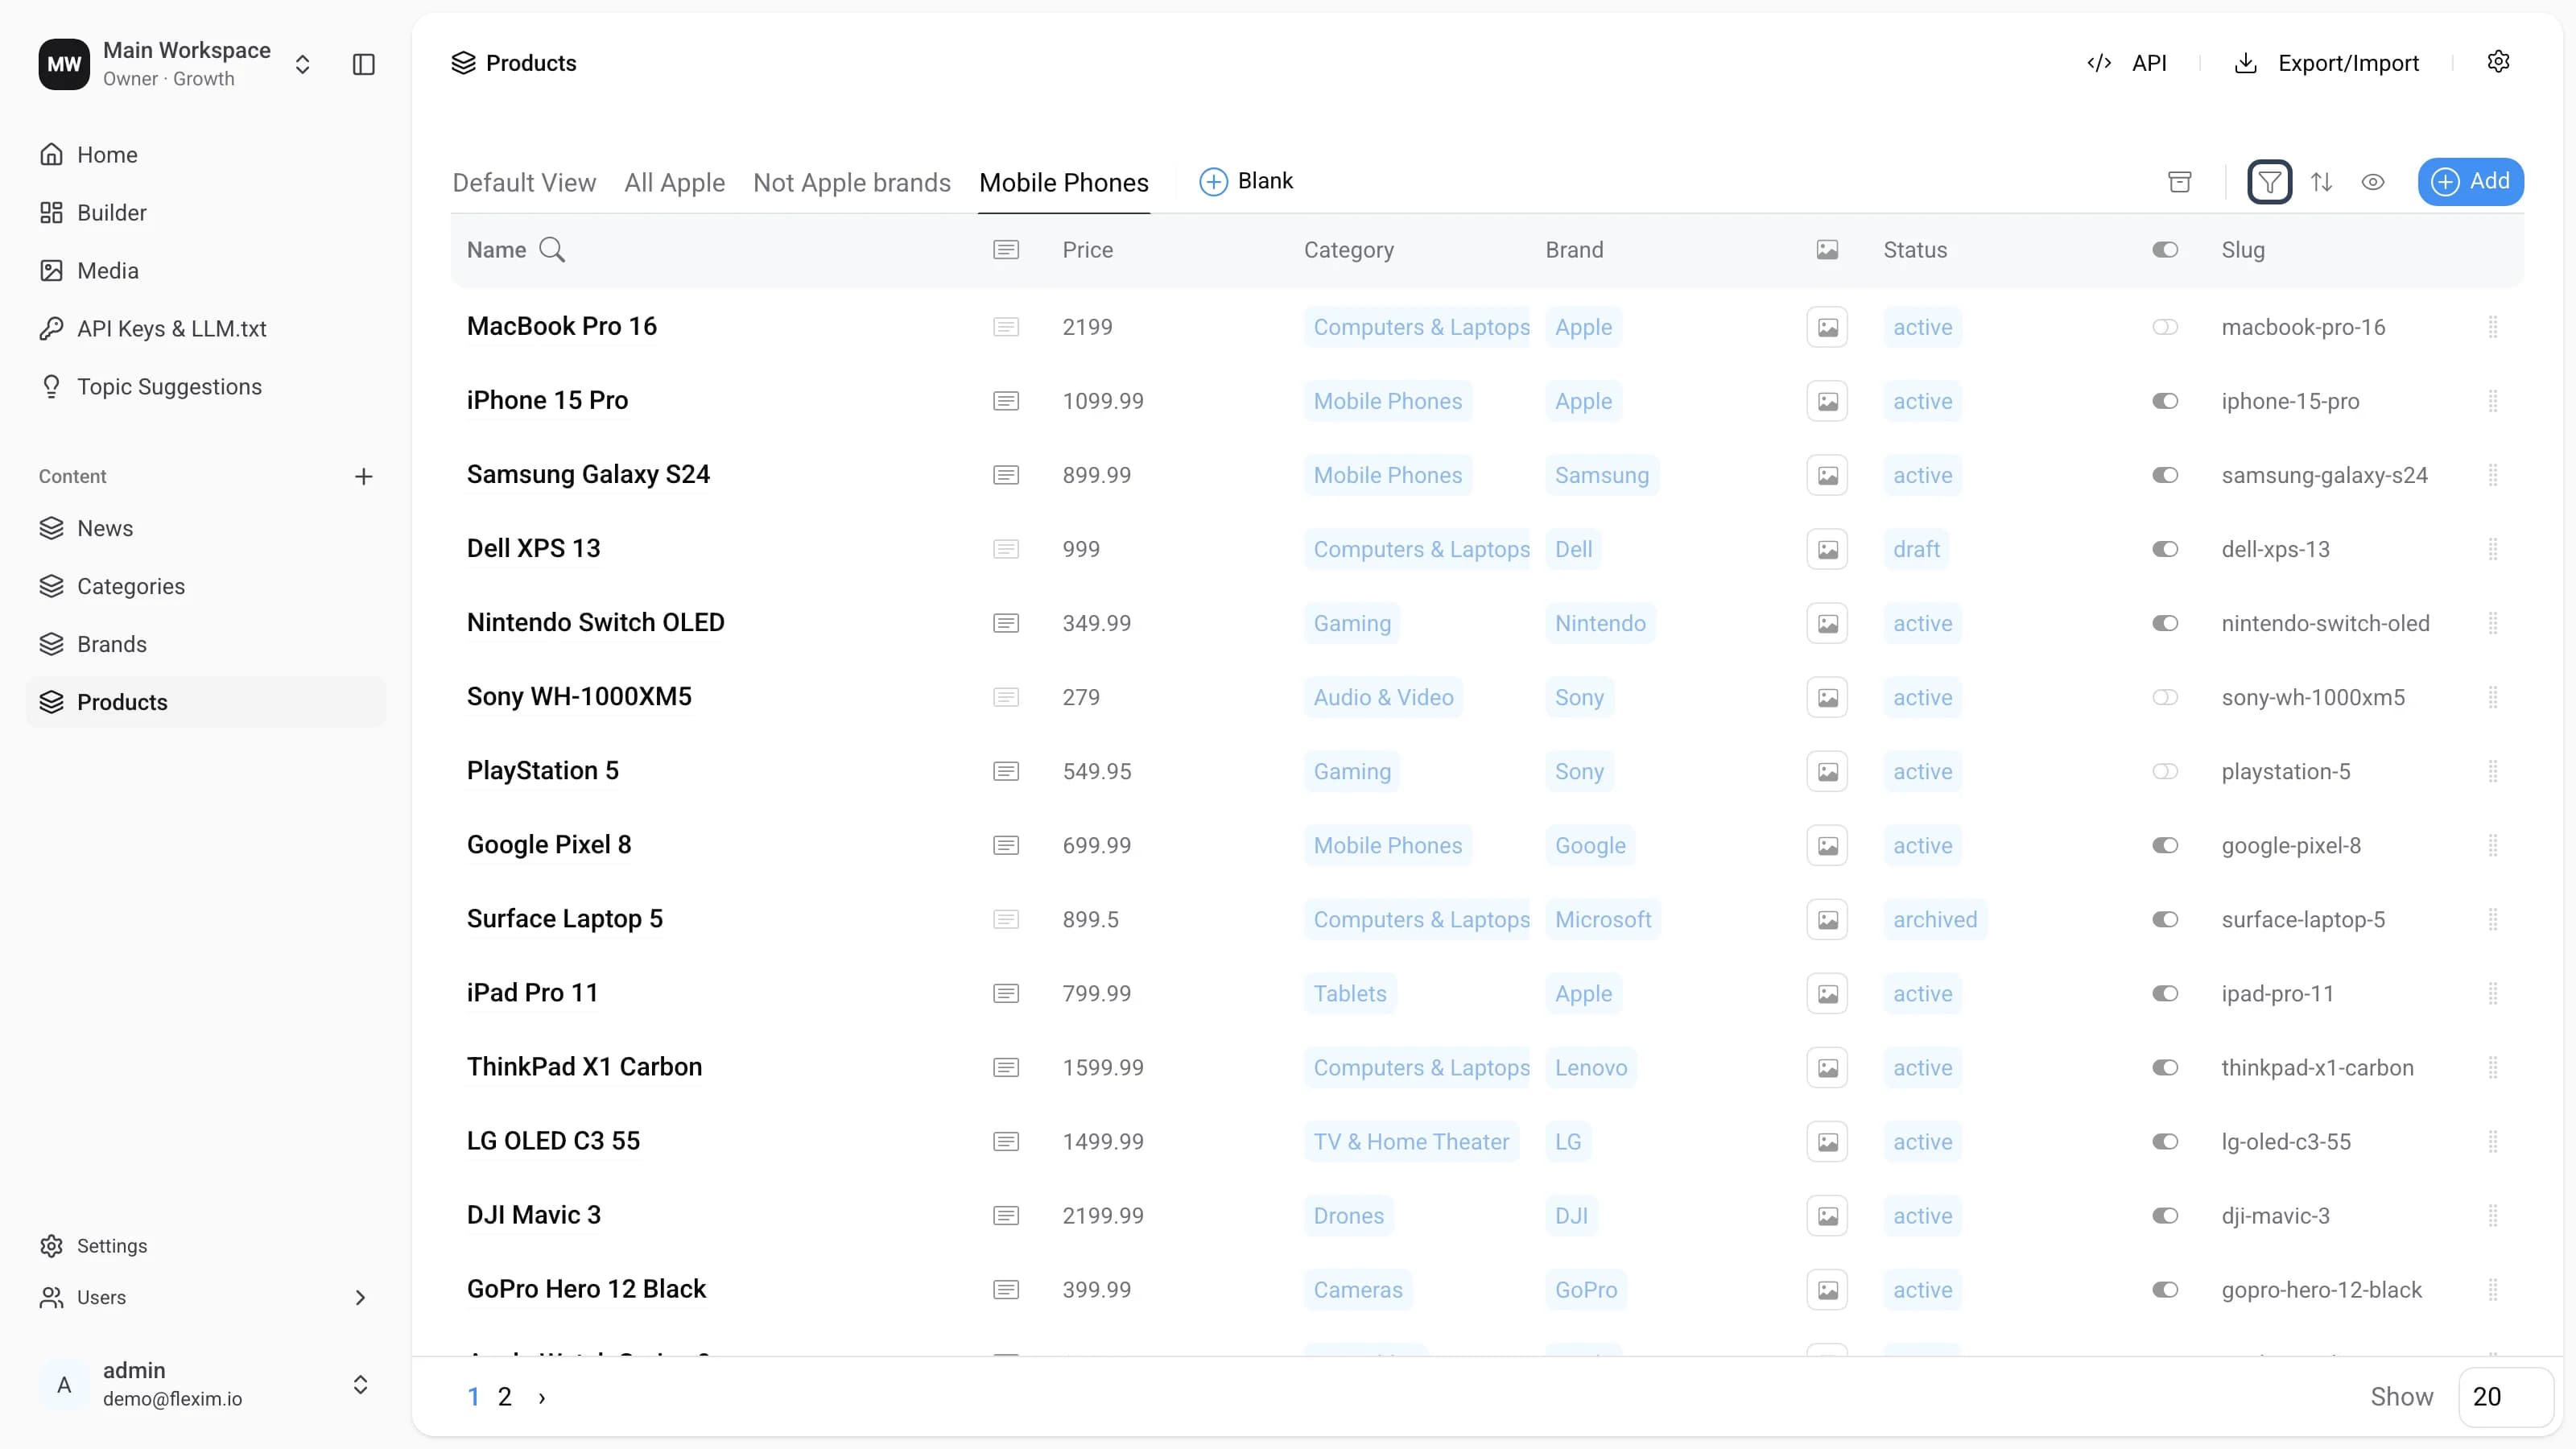Open the sort arrows tool
The width and height of the screenshot is (2576, 1449).
click(2321, 182)
